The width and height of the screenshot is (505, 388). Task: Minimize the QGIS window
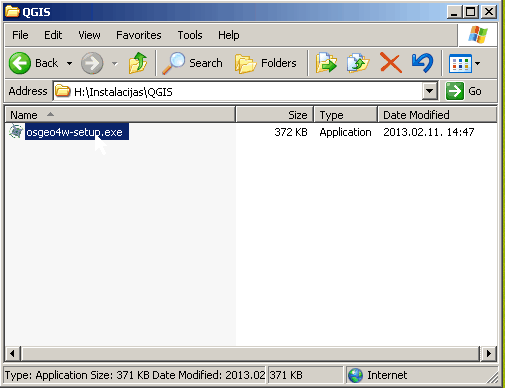click(x=454, y=12)
